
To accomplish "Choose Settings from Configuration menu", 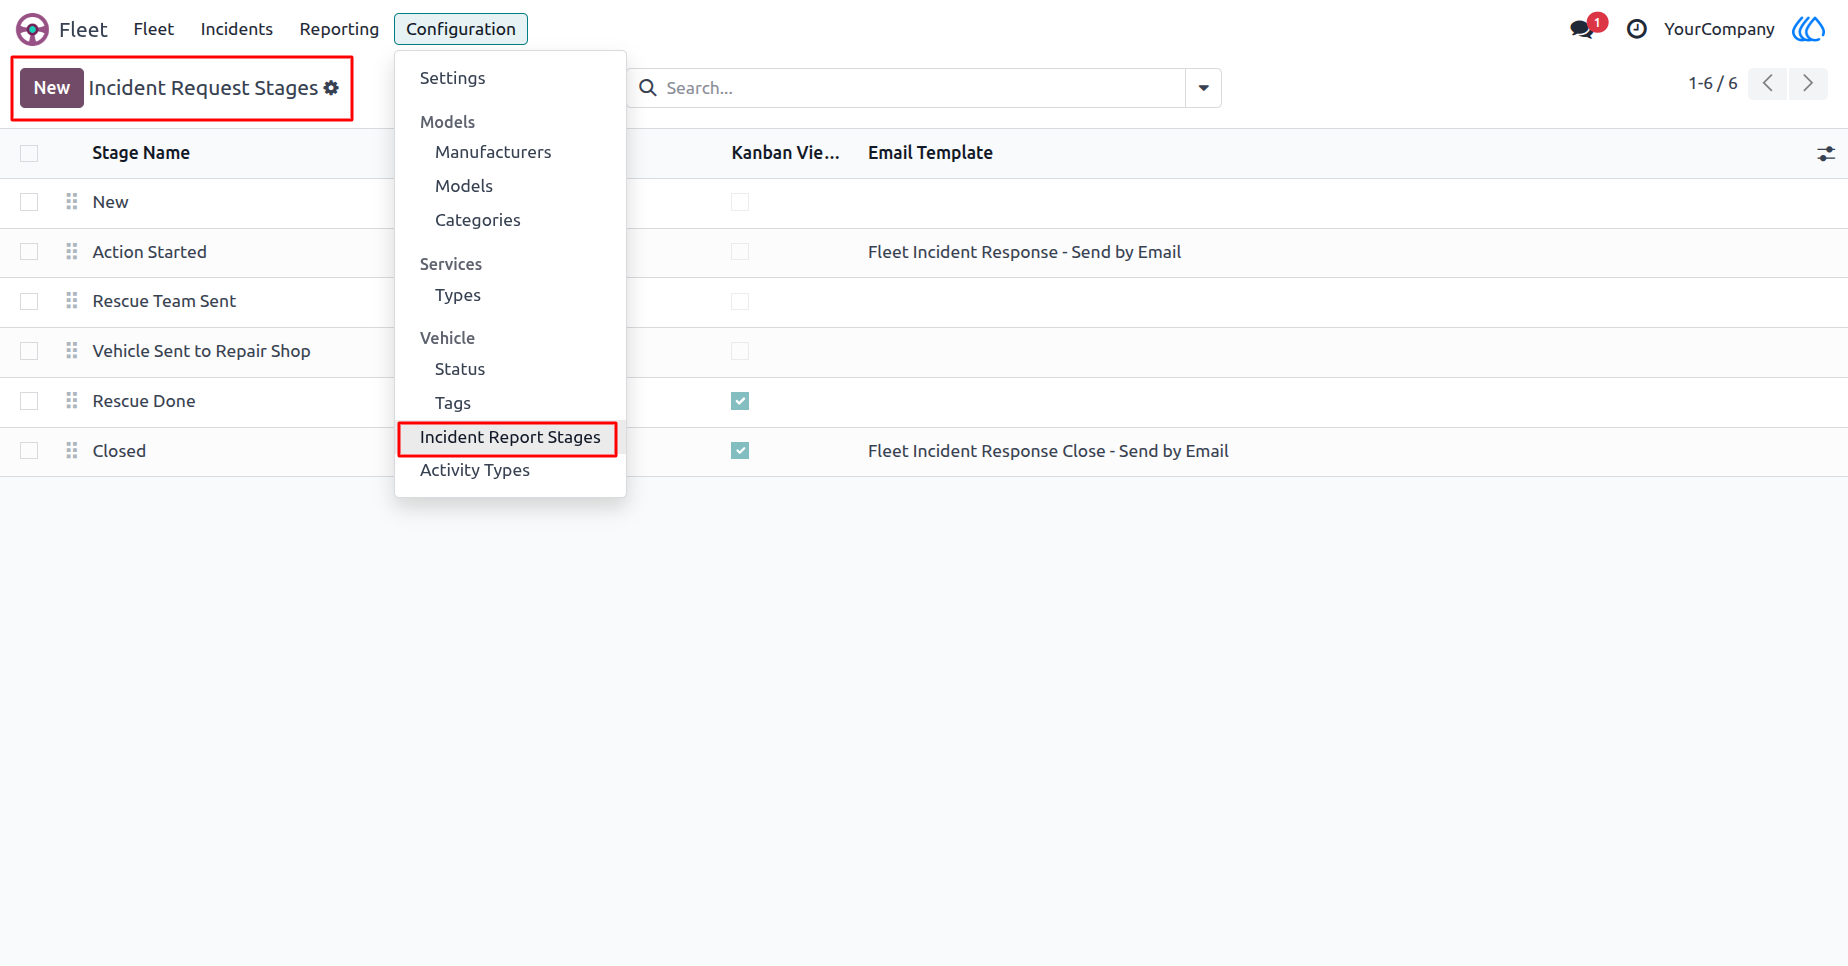I will tap(452, 78).
